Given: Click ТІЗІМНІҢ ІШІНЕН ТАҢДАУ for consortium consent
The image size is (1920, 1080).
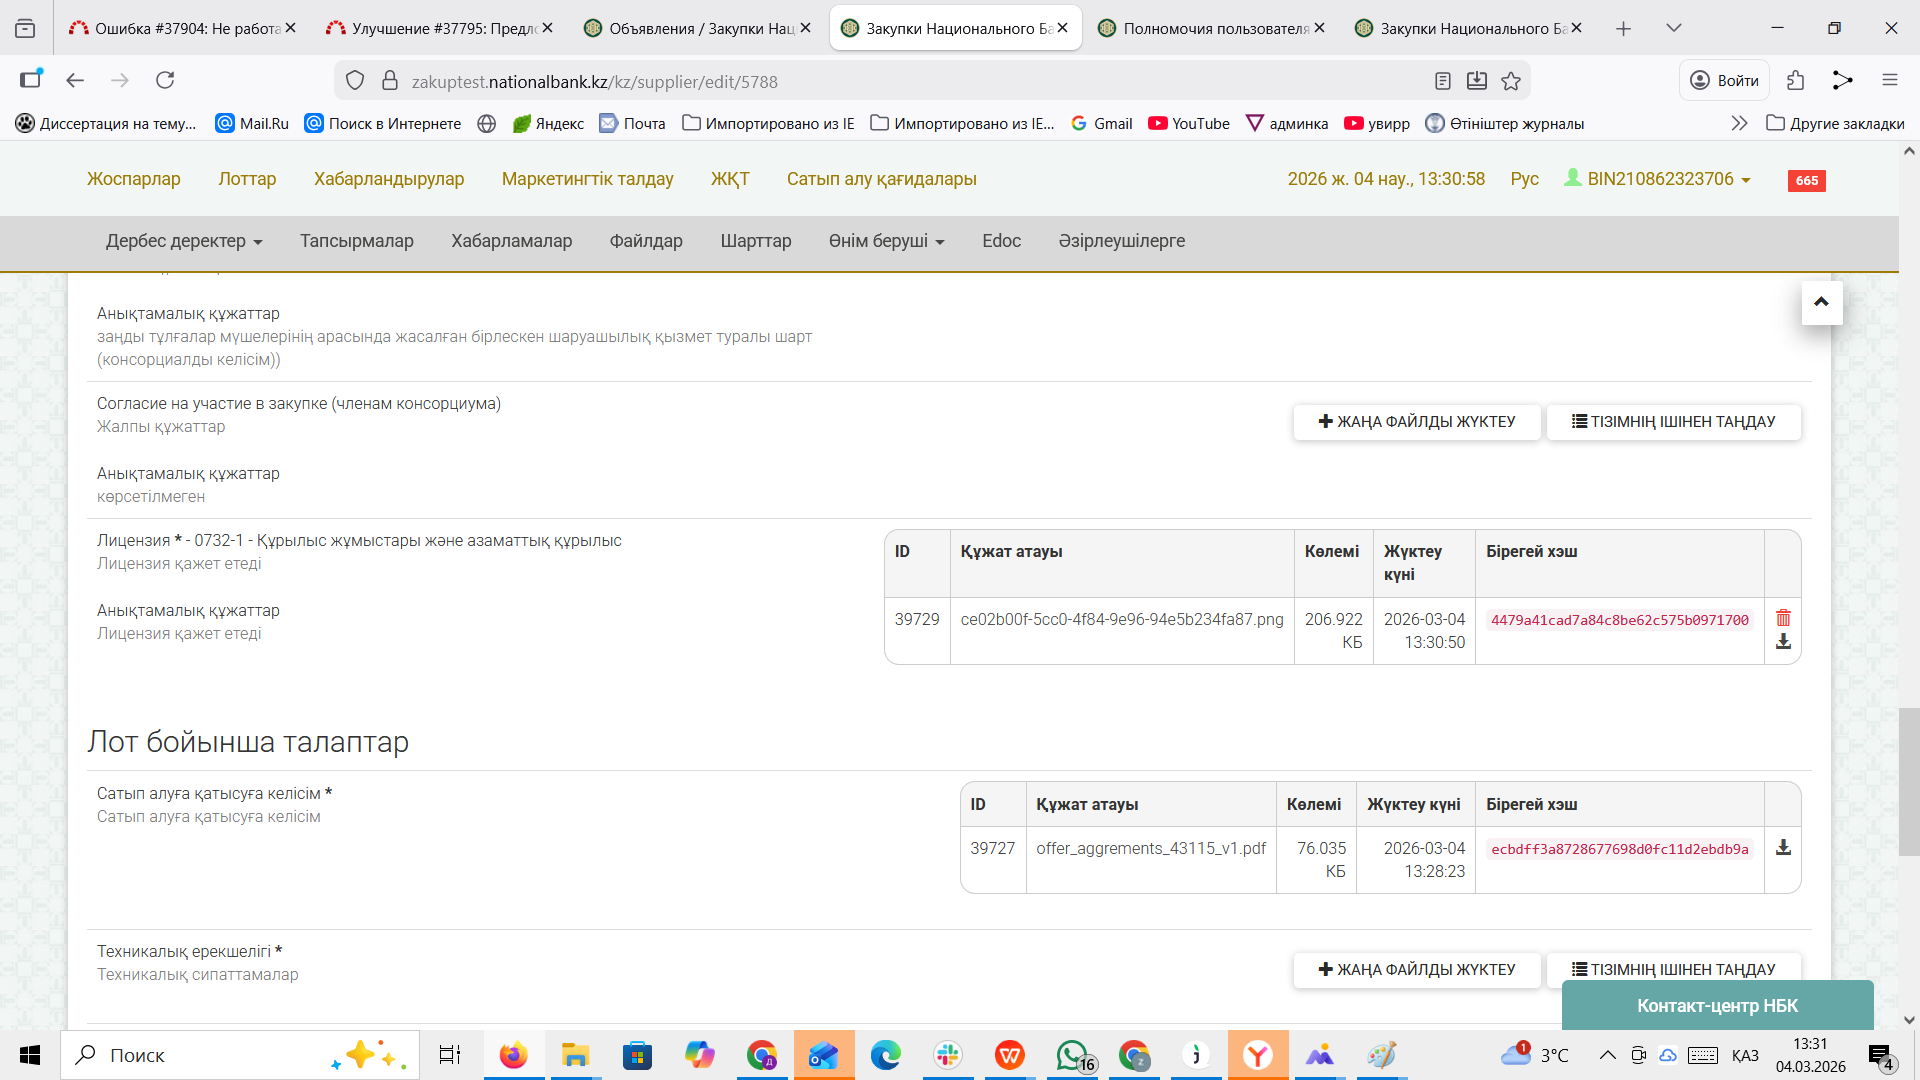Looking at the screenshot, I should 1673,422.
